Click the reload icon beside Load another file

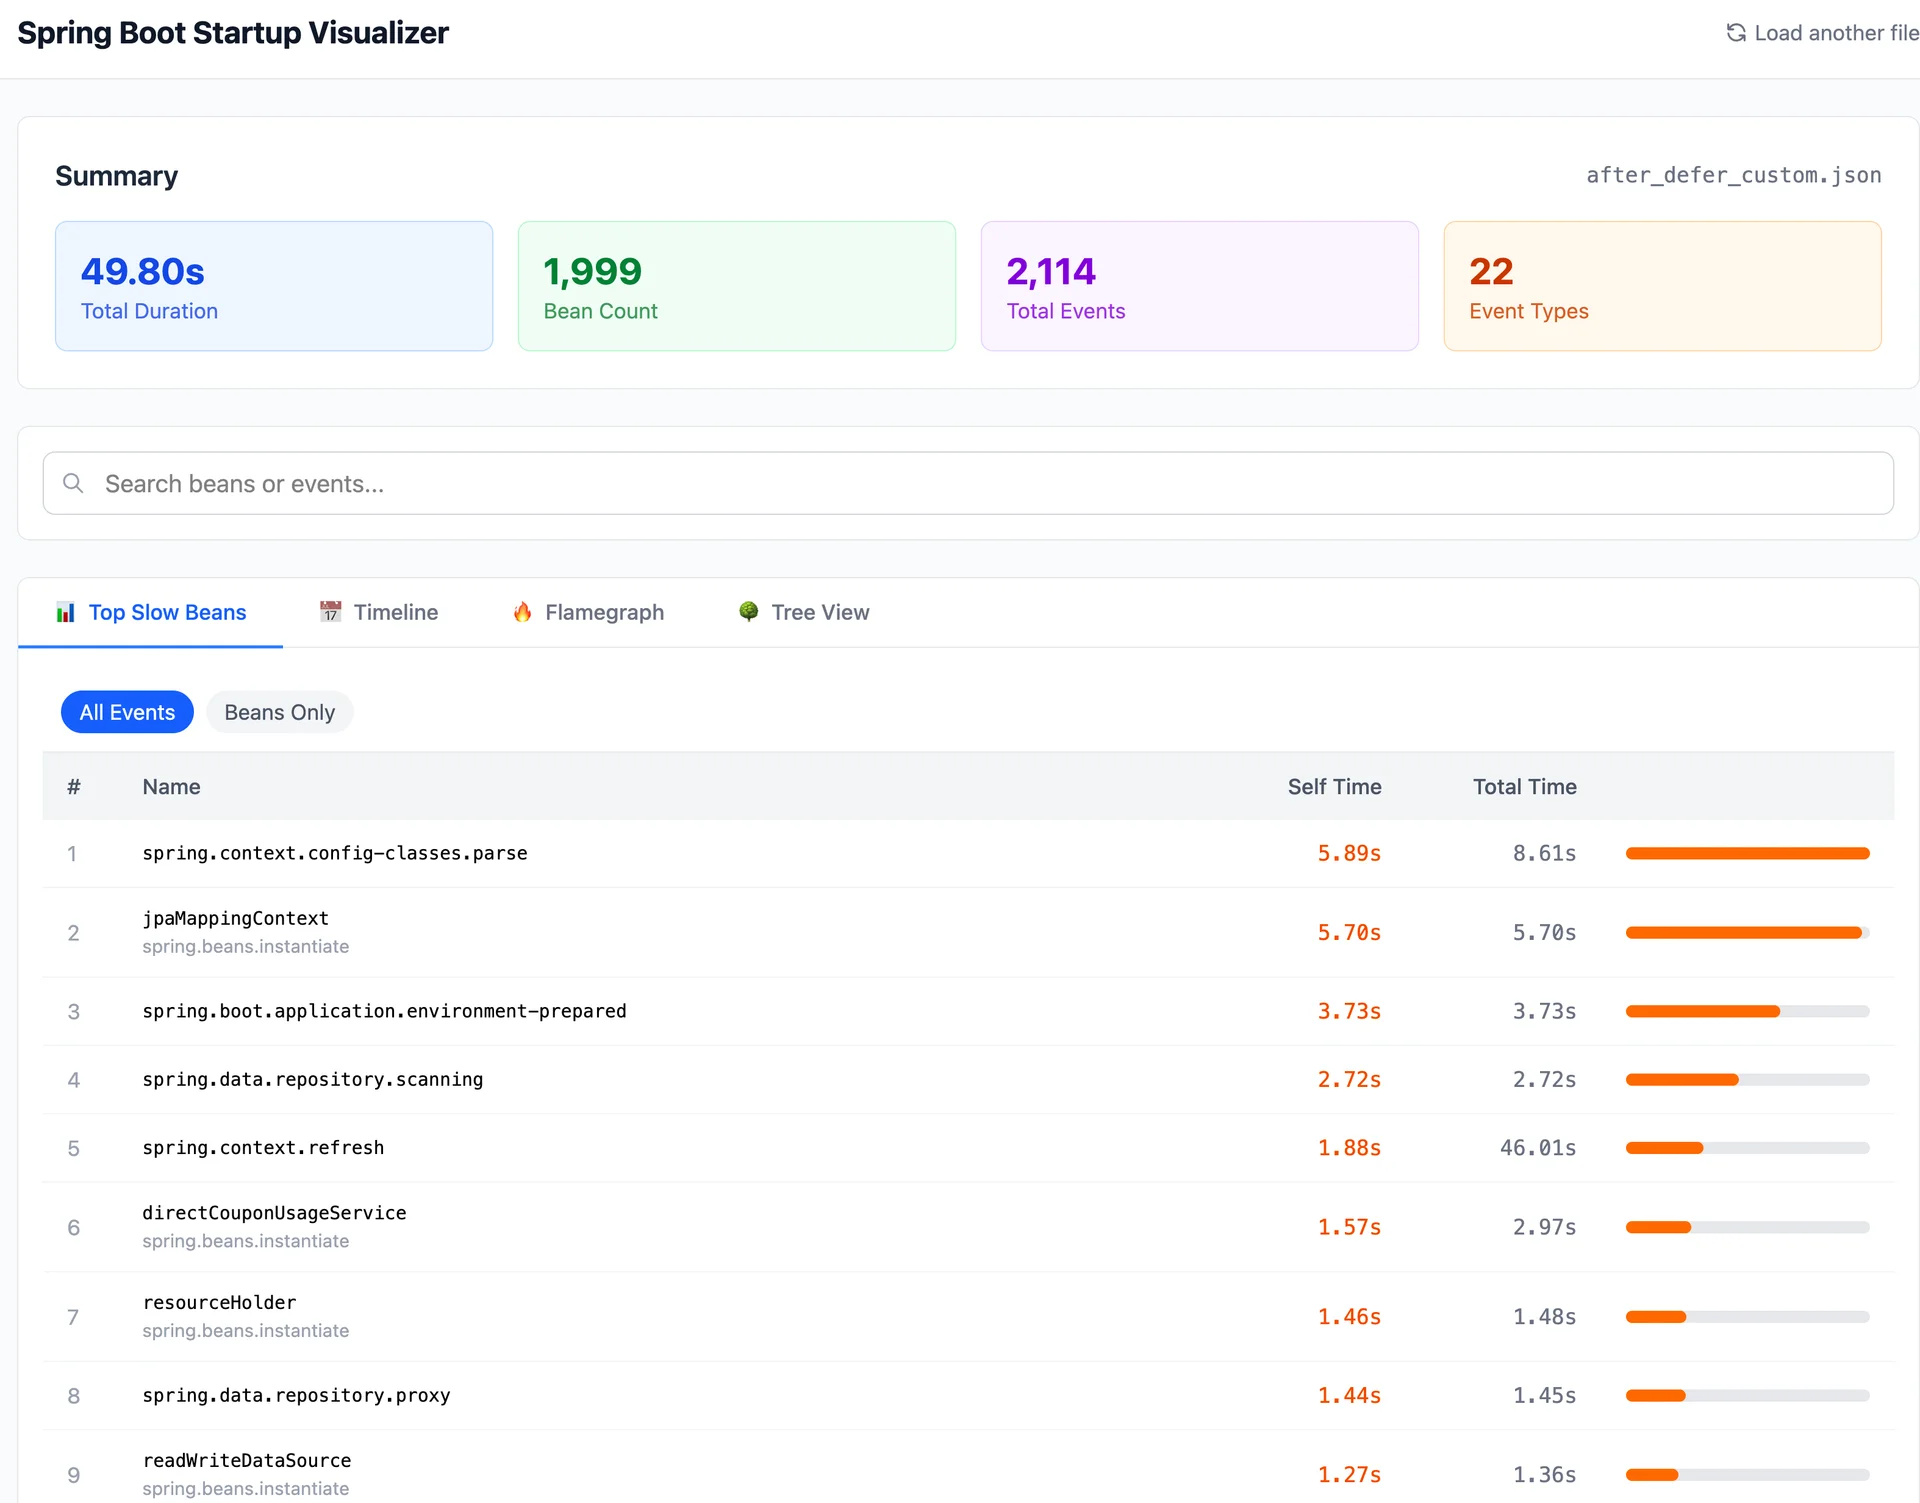pos(1736,33)
